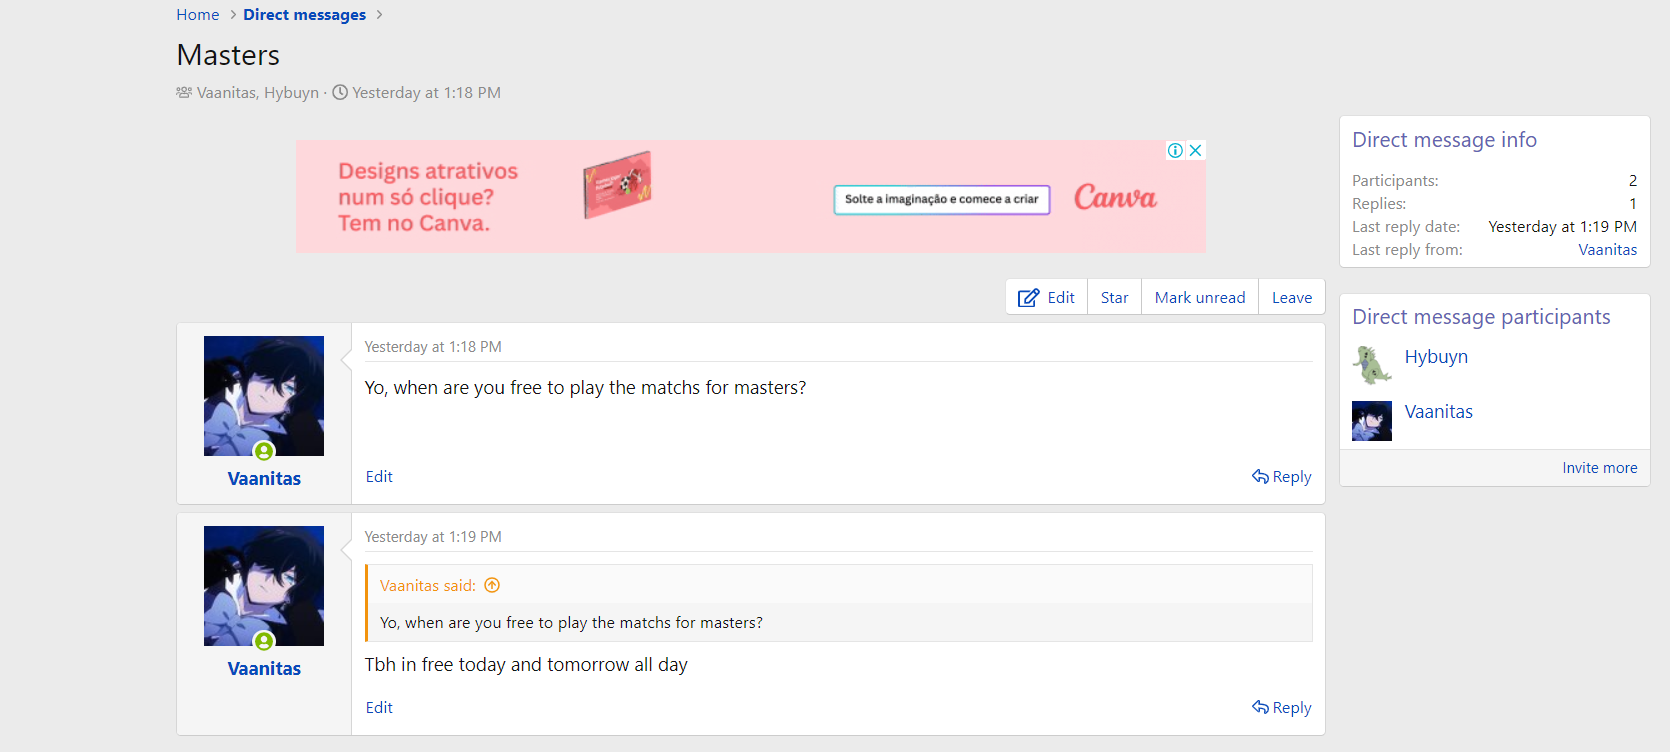The height and width of the screenshot is (752, 1670).
Task: Click Vaanitas's avatar on the first message
Action: click(x=264, y=396)
